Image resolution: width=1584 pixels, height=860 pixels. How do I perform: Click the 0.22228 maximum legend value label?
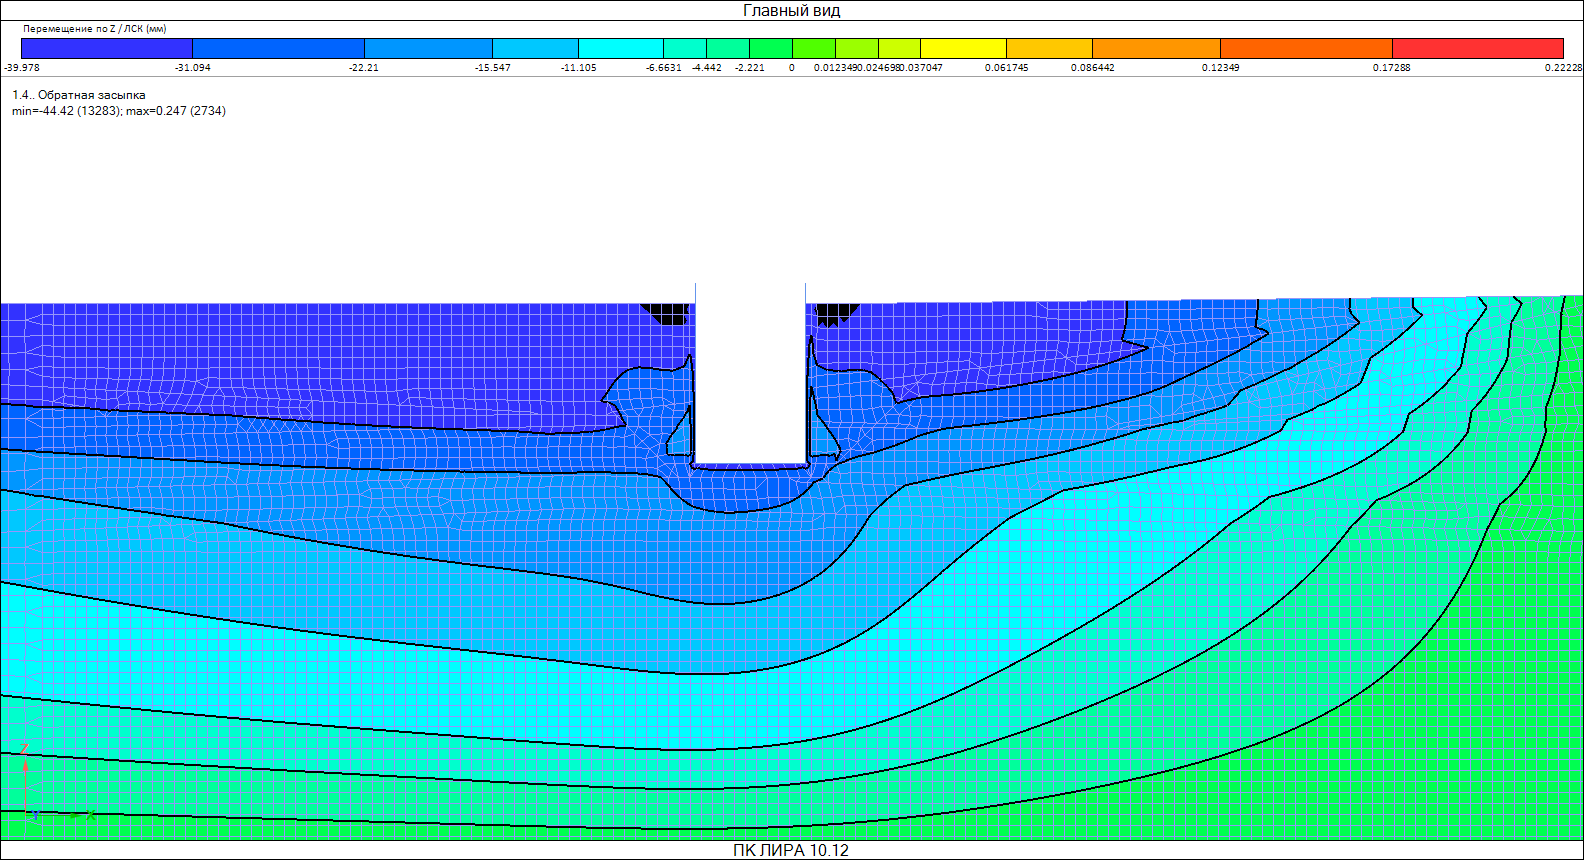(x=1563, y=68)
